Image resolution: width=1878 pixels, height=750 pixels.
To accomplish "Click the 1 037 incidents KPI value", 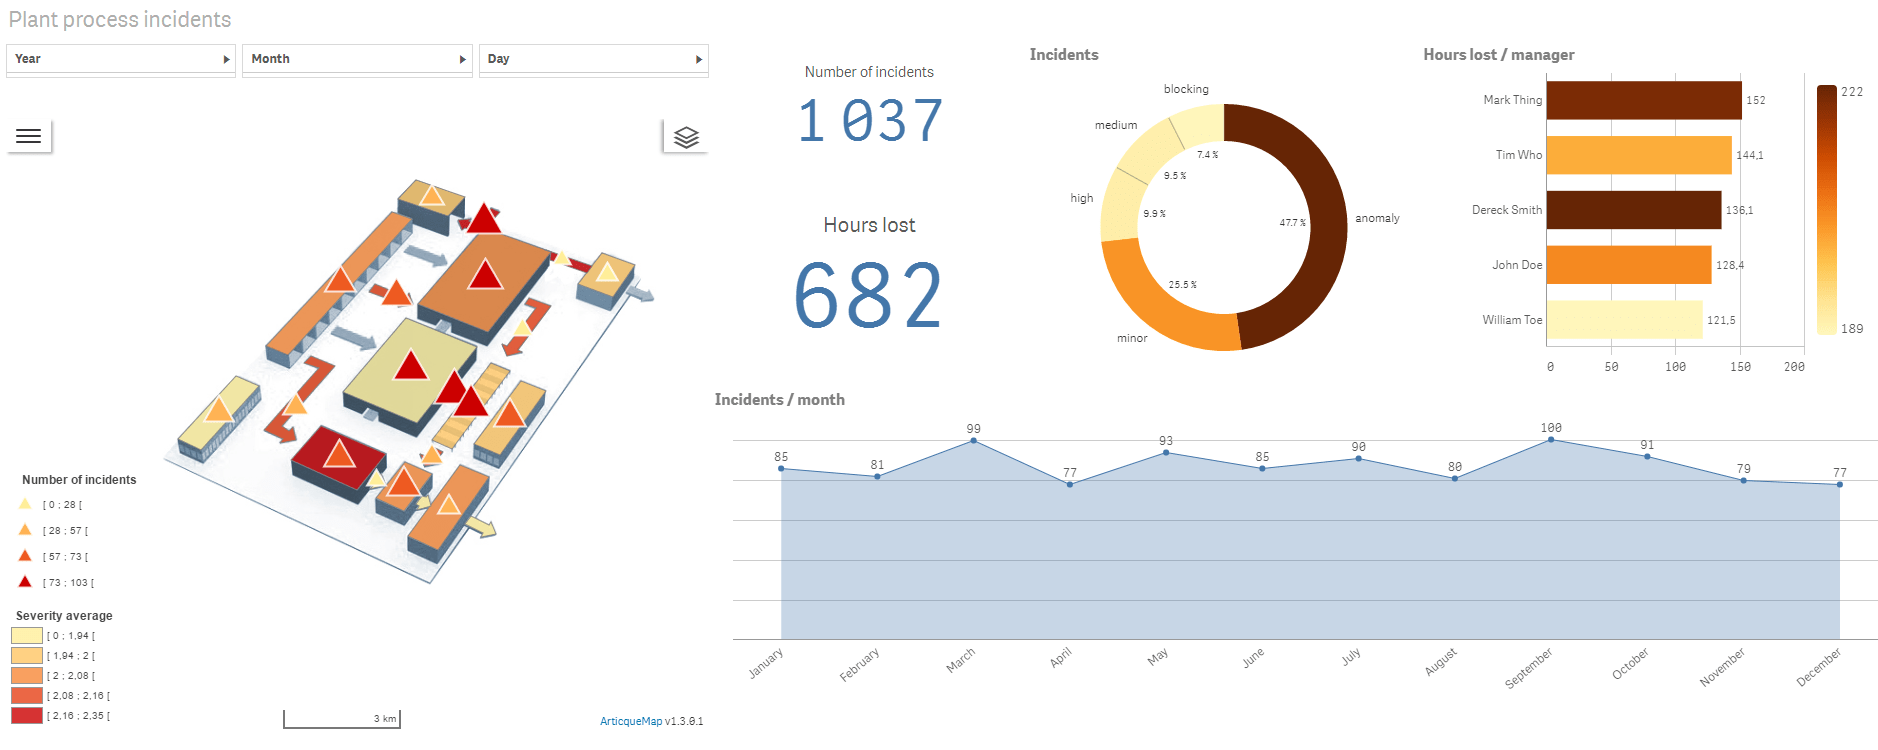I will 870,121.
